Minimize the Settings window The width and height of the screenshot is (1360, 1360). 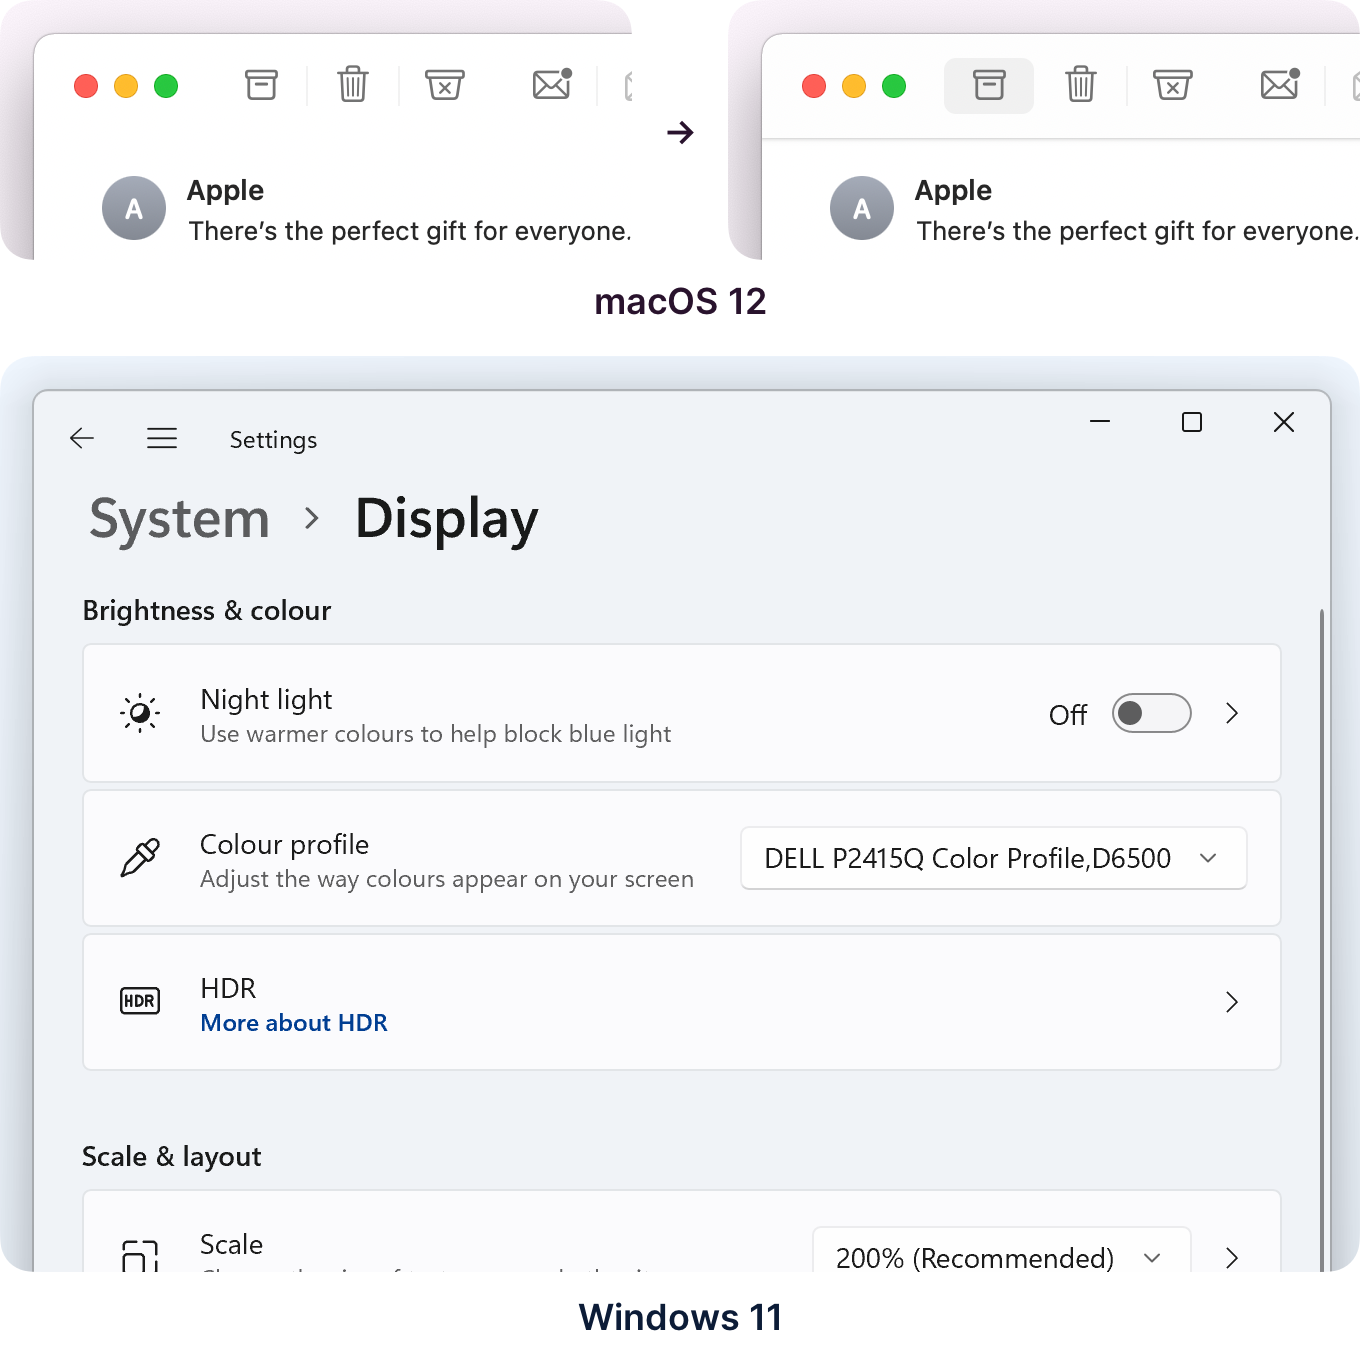pyautogui.click(x=1100, y=422)
